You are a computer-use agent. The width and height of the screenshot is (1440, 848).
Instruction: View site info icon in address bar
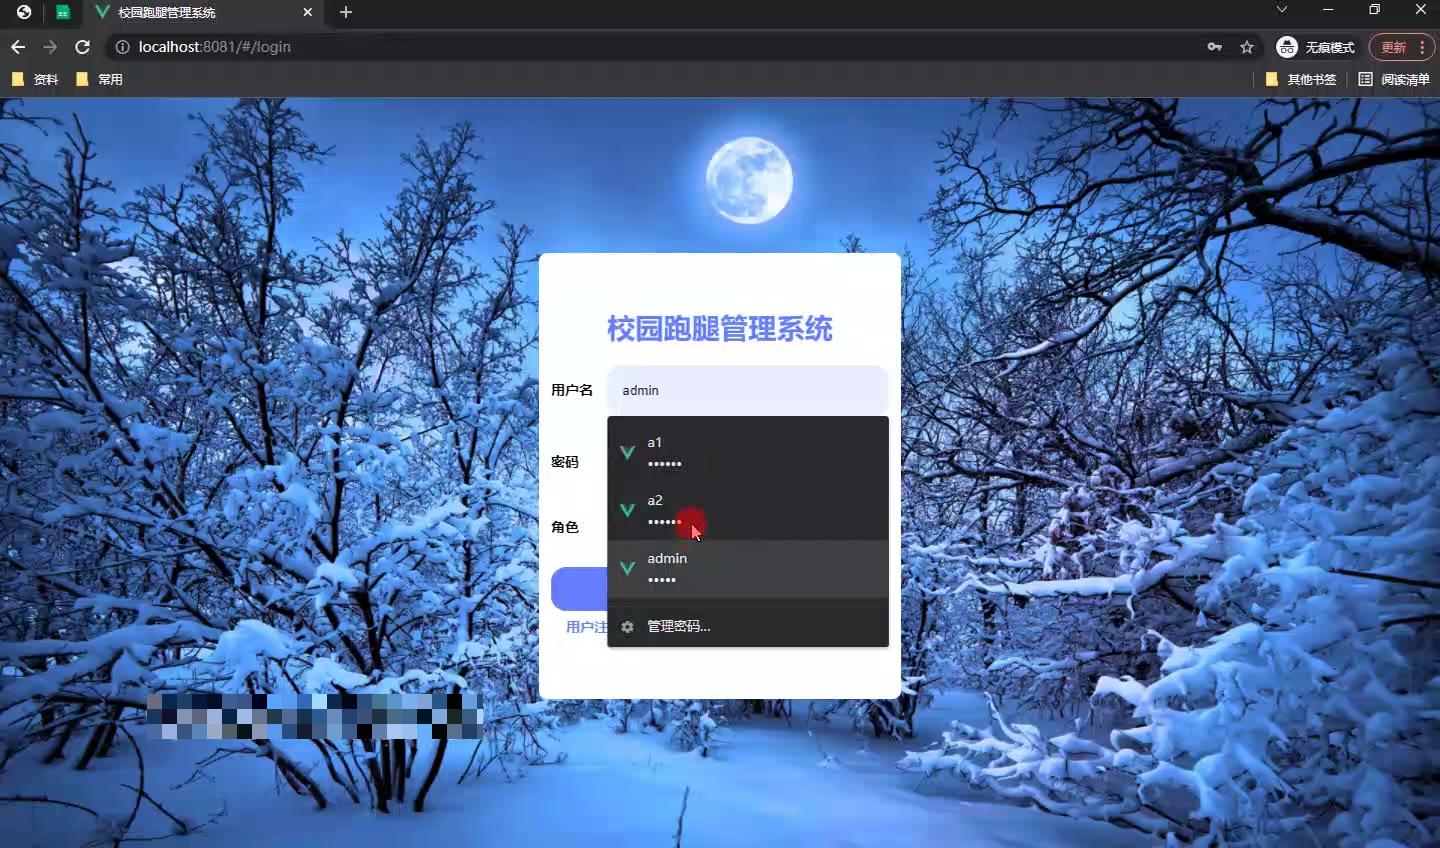pos(122,47)
